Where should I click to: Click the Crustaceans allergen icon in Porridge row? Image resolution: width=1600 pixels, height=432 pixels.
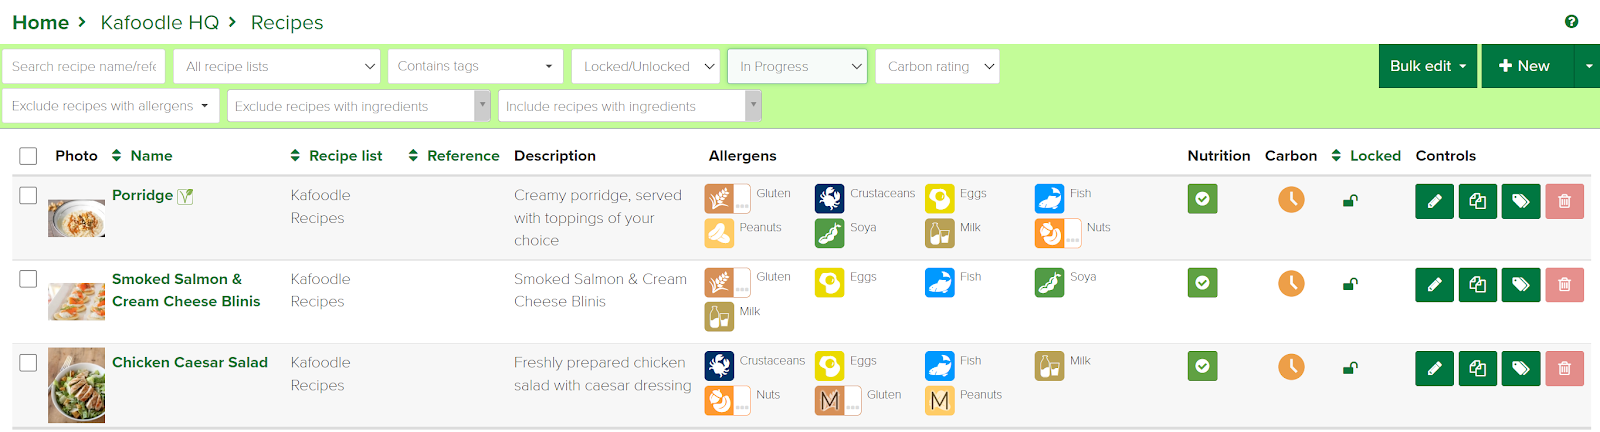pyautogui.click(x=829, y=198)
